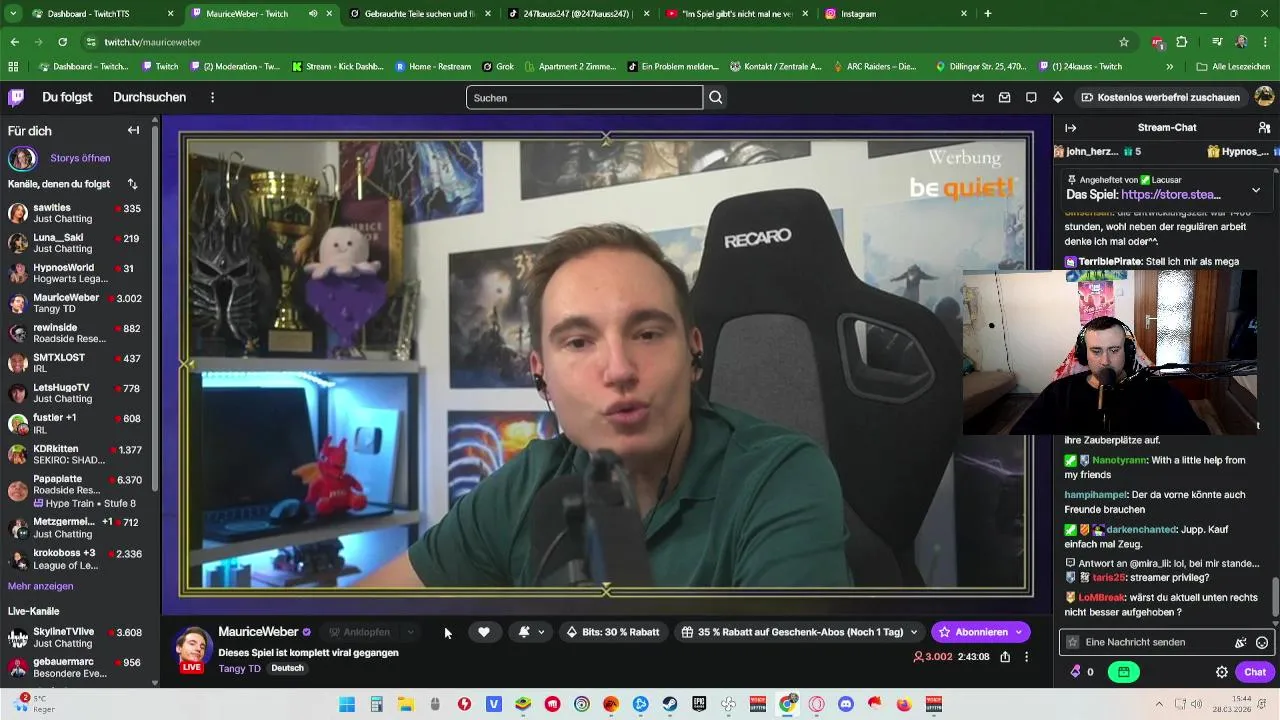The width and height of the screenshot is (1280, 720).
Task: Open Steam from the taskbar
Action: click(x=670, y=704)
